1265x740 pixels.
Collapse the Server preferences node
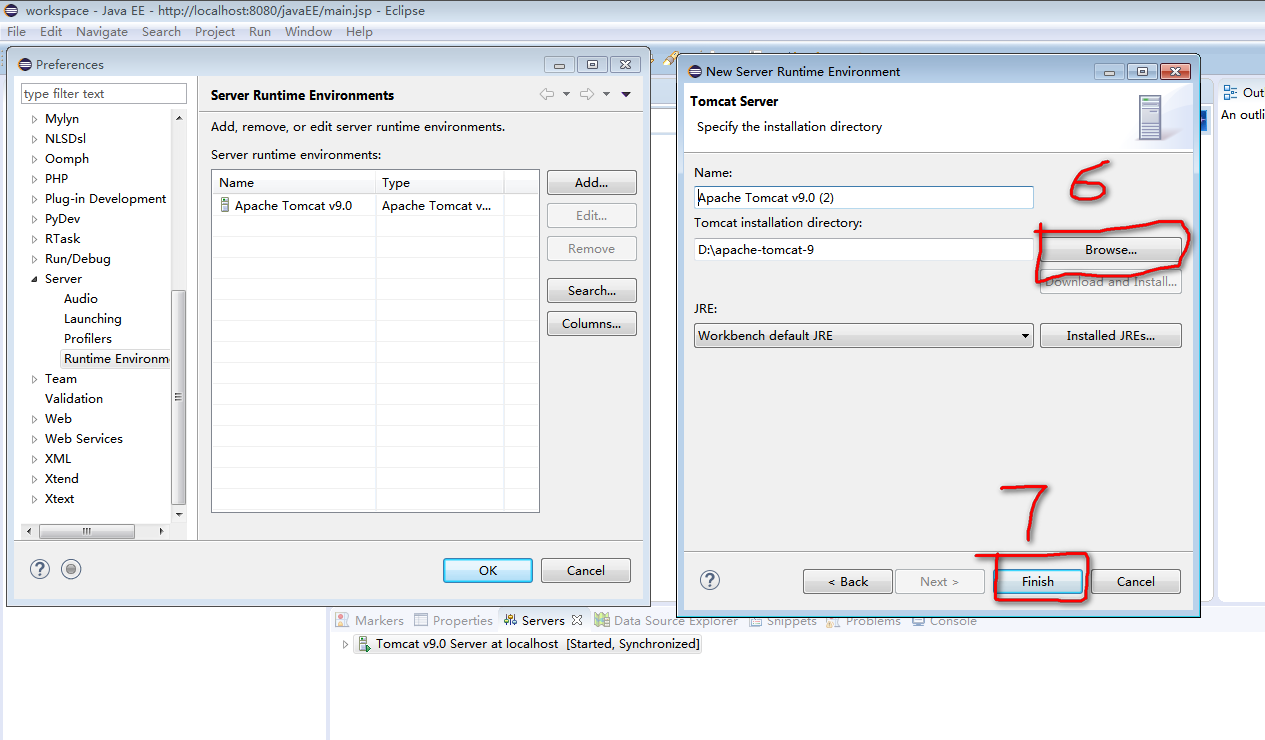click(35, 279)
